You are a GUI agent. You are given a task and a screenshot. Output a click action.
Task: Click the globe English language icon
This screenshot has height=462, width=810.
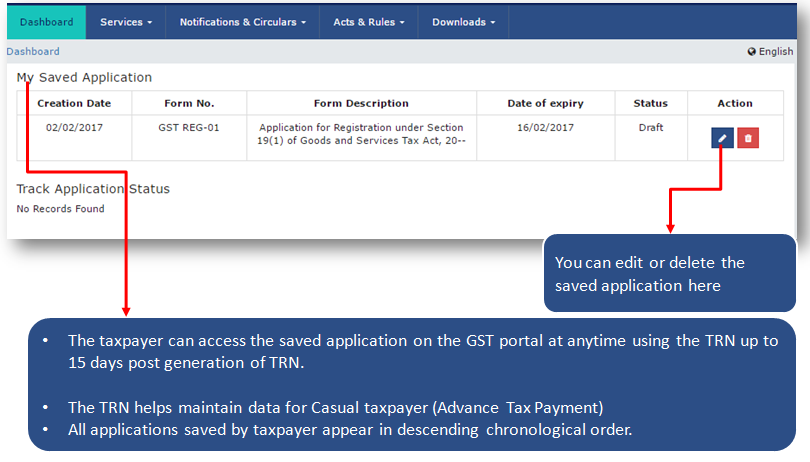[x=752, y=52]
